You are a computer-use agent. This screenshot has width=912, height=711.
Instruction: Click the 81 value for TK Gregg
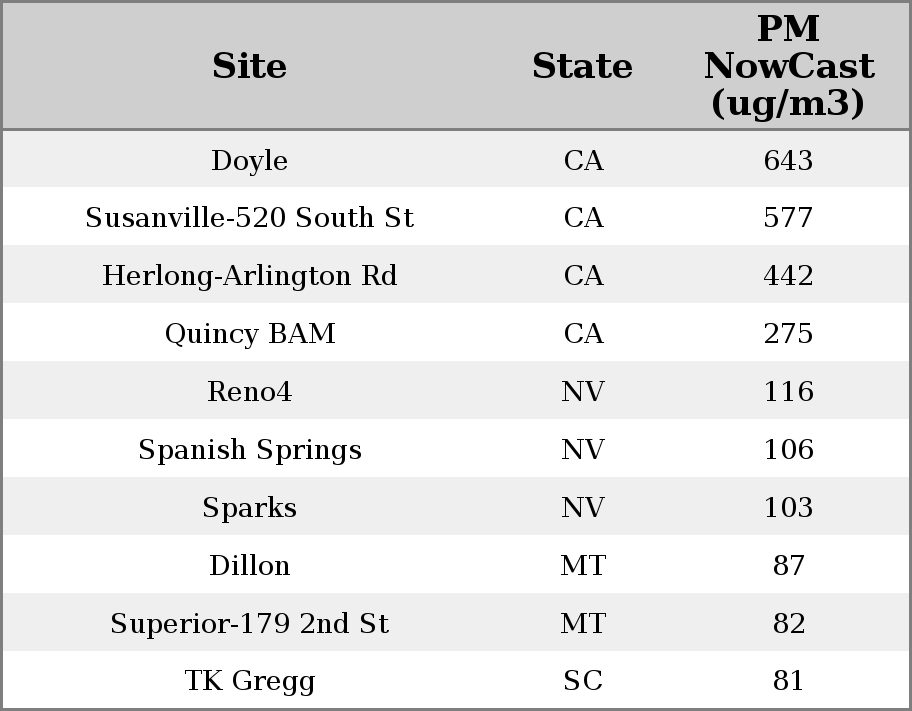[788, 682]
